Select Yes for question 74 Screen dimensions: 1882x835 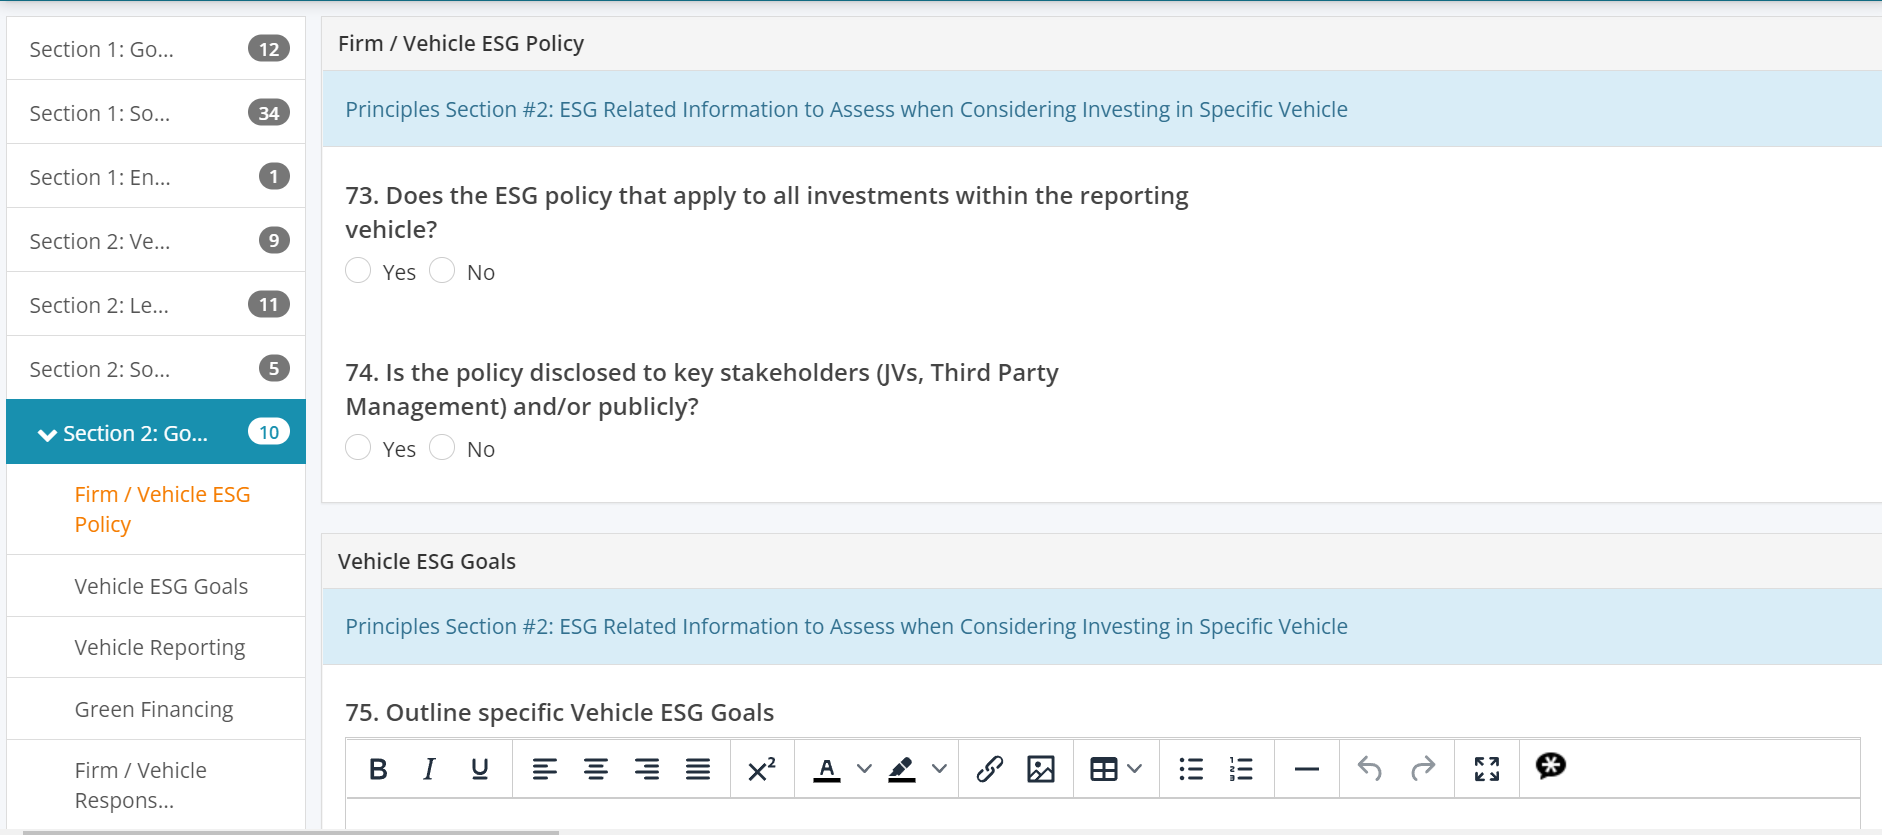(x=358, y=447)
